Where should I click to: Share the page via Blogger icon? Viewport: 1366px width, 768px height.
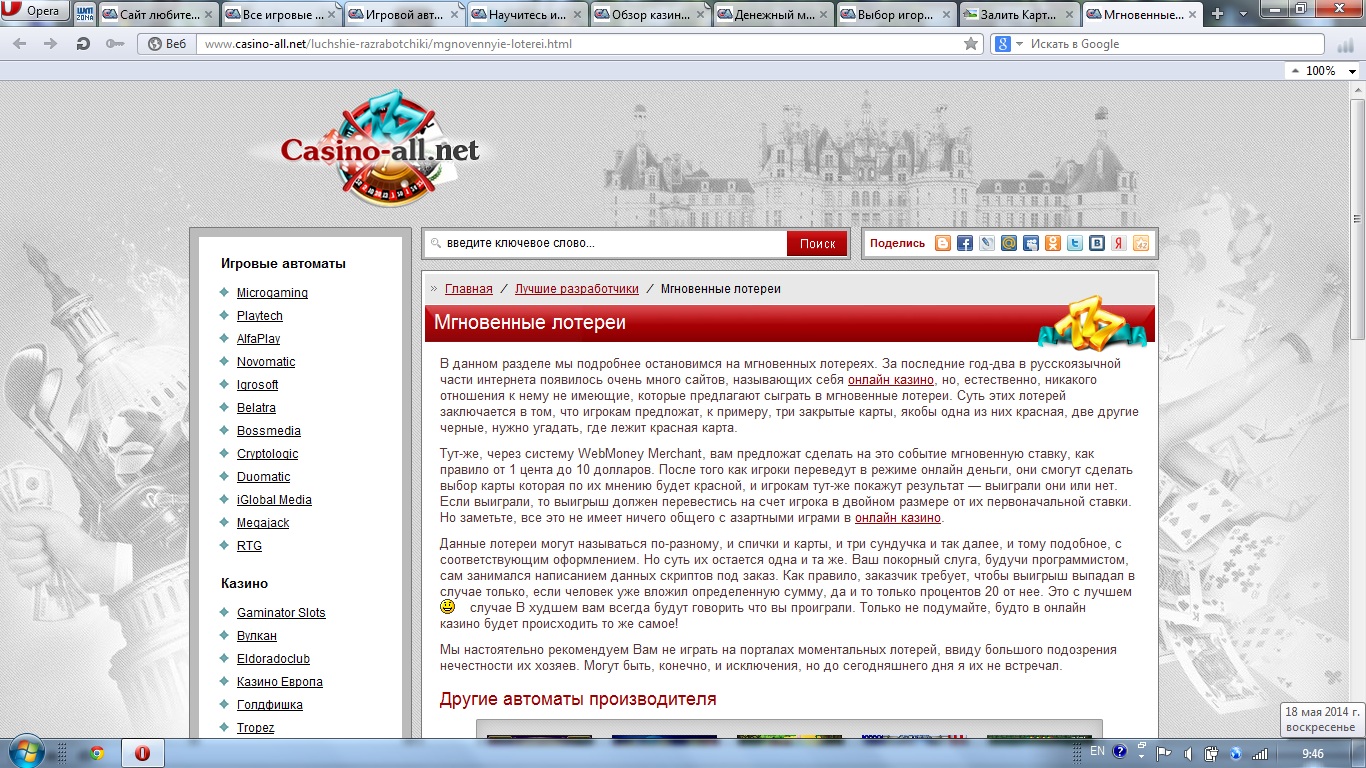coord(943,243)
